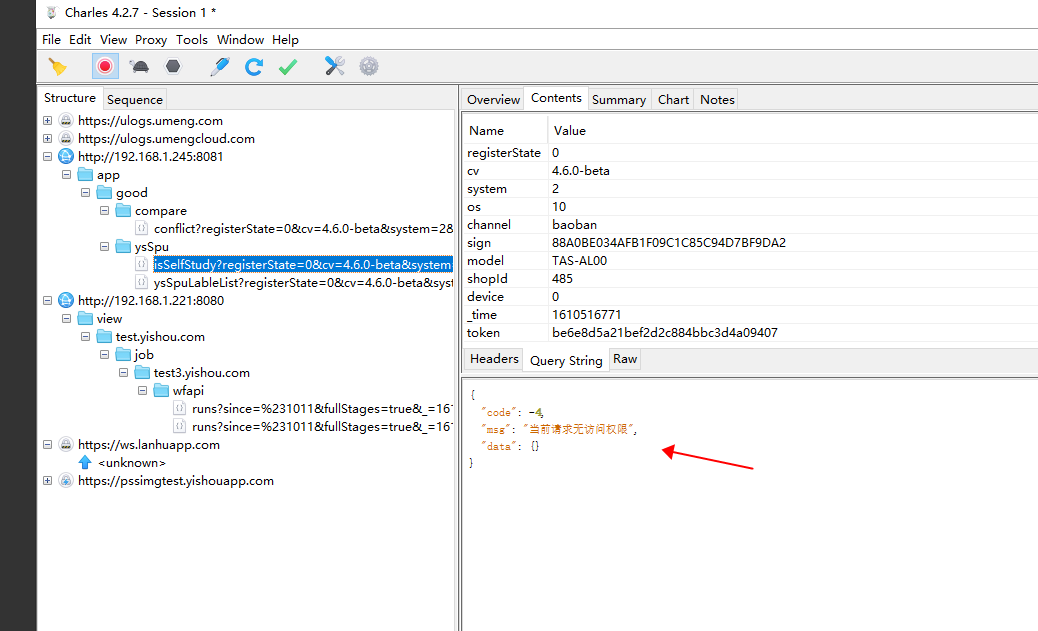Toggle the turtle Throttling icon
Viewport: 1038px width, 631px height.
pyautogui.click(x=139, y=67)
